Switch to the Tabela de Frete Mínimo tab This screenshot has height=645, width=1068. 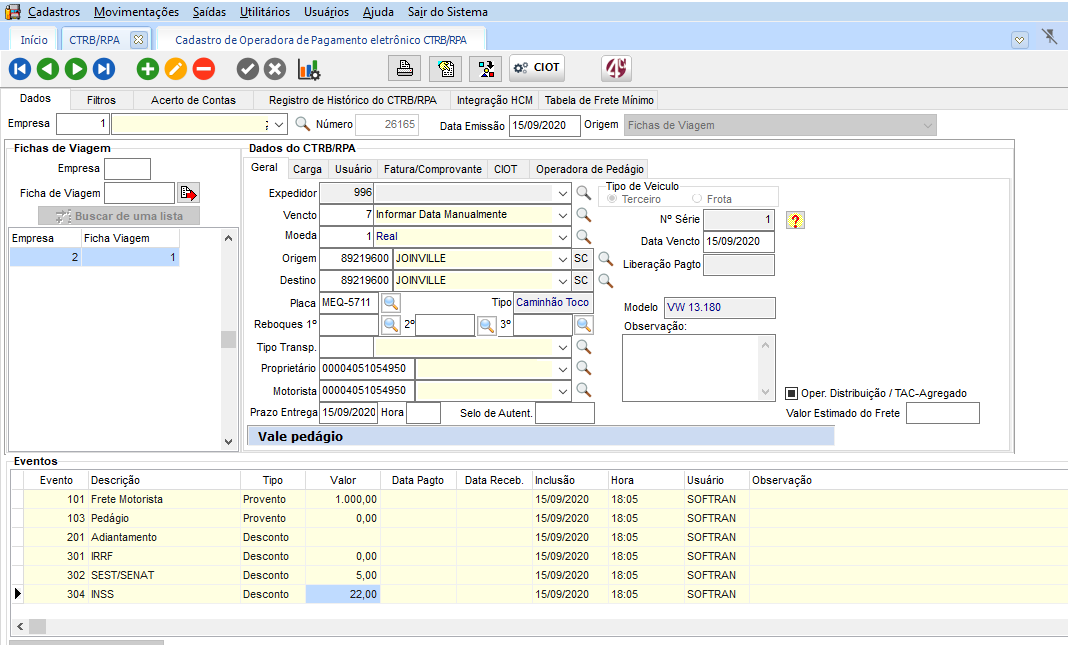click(x=598, y=100)
